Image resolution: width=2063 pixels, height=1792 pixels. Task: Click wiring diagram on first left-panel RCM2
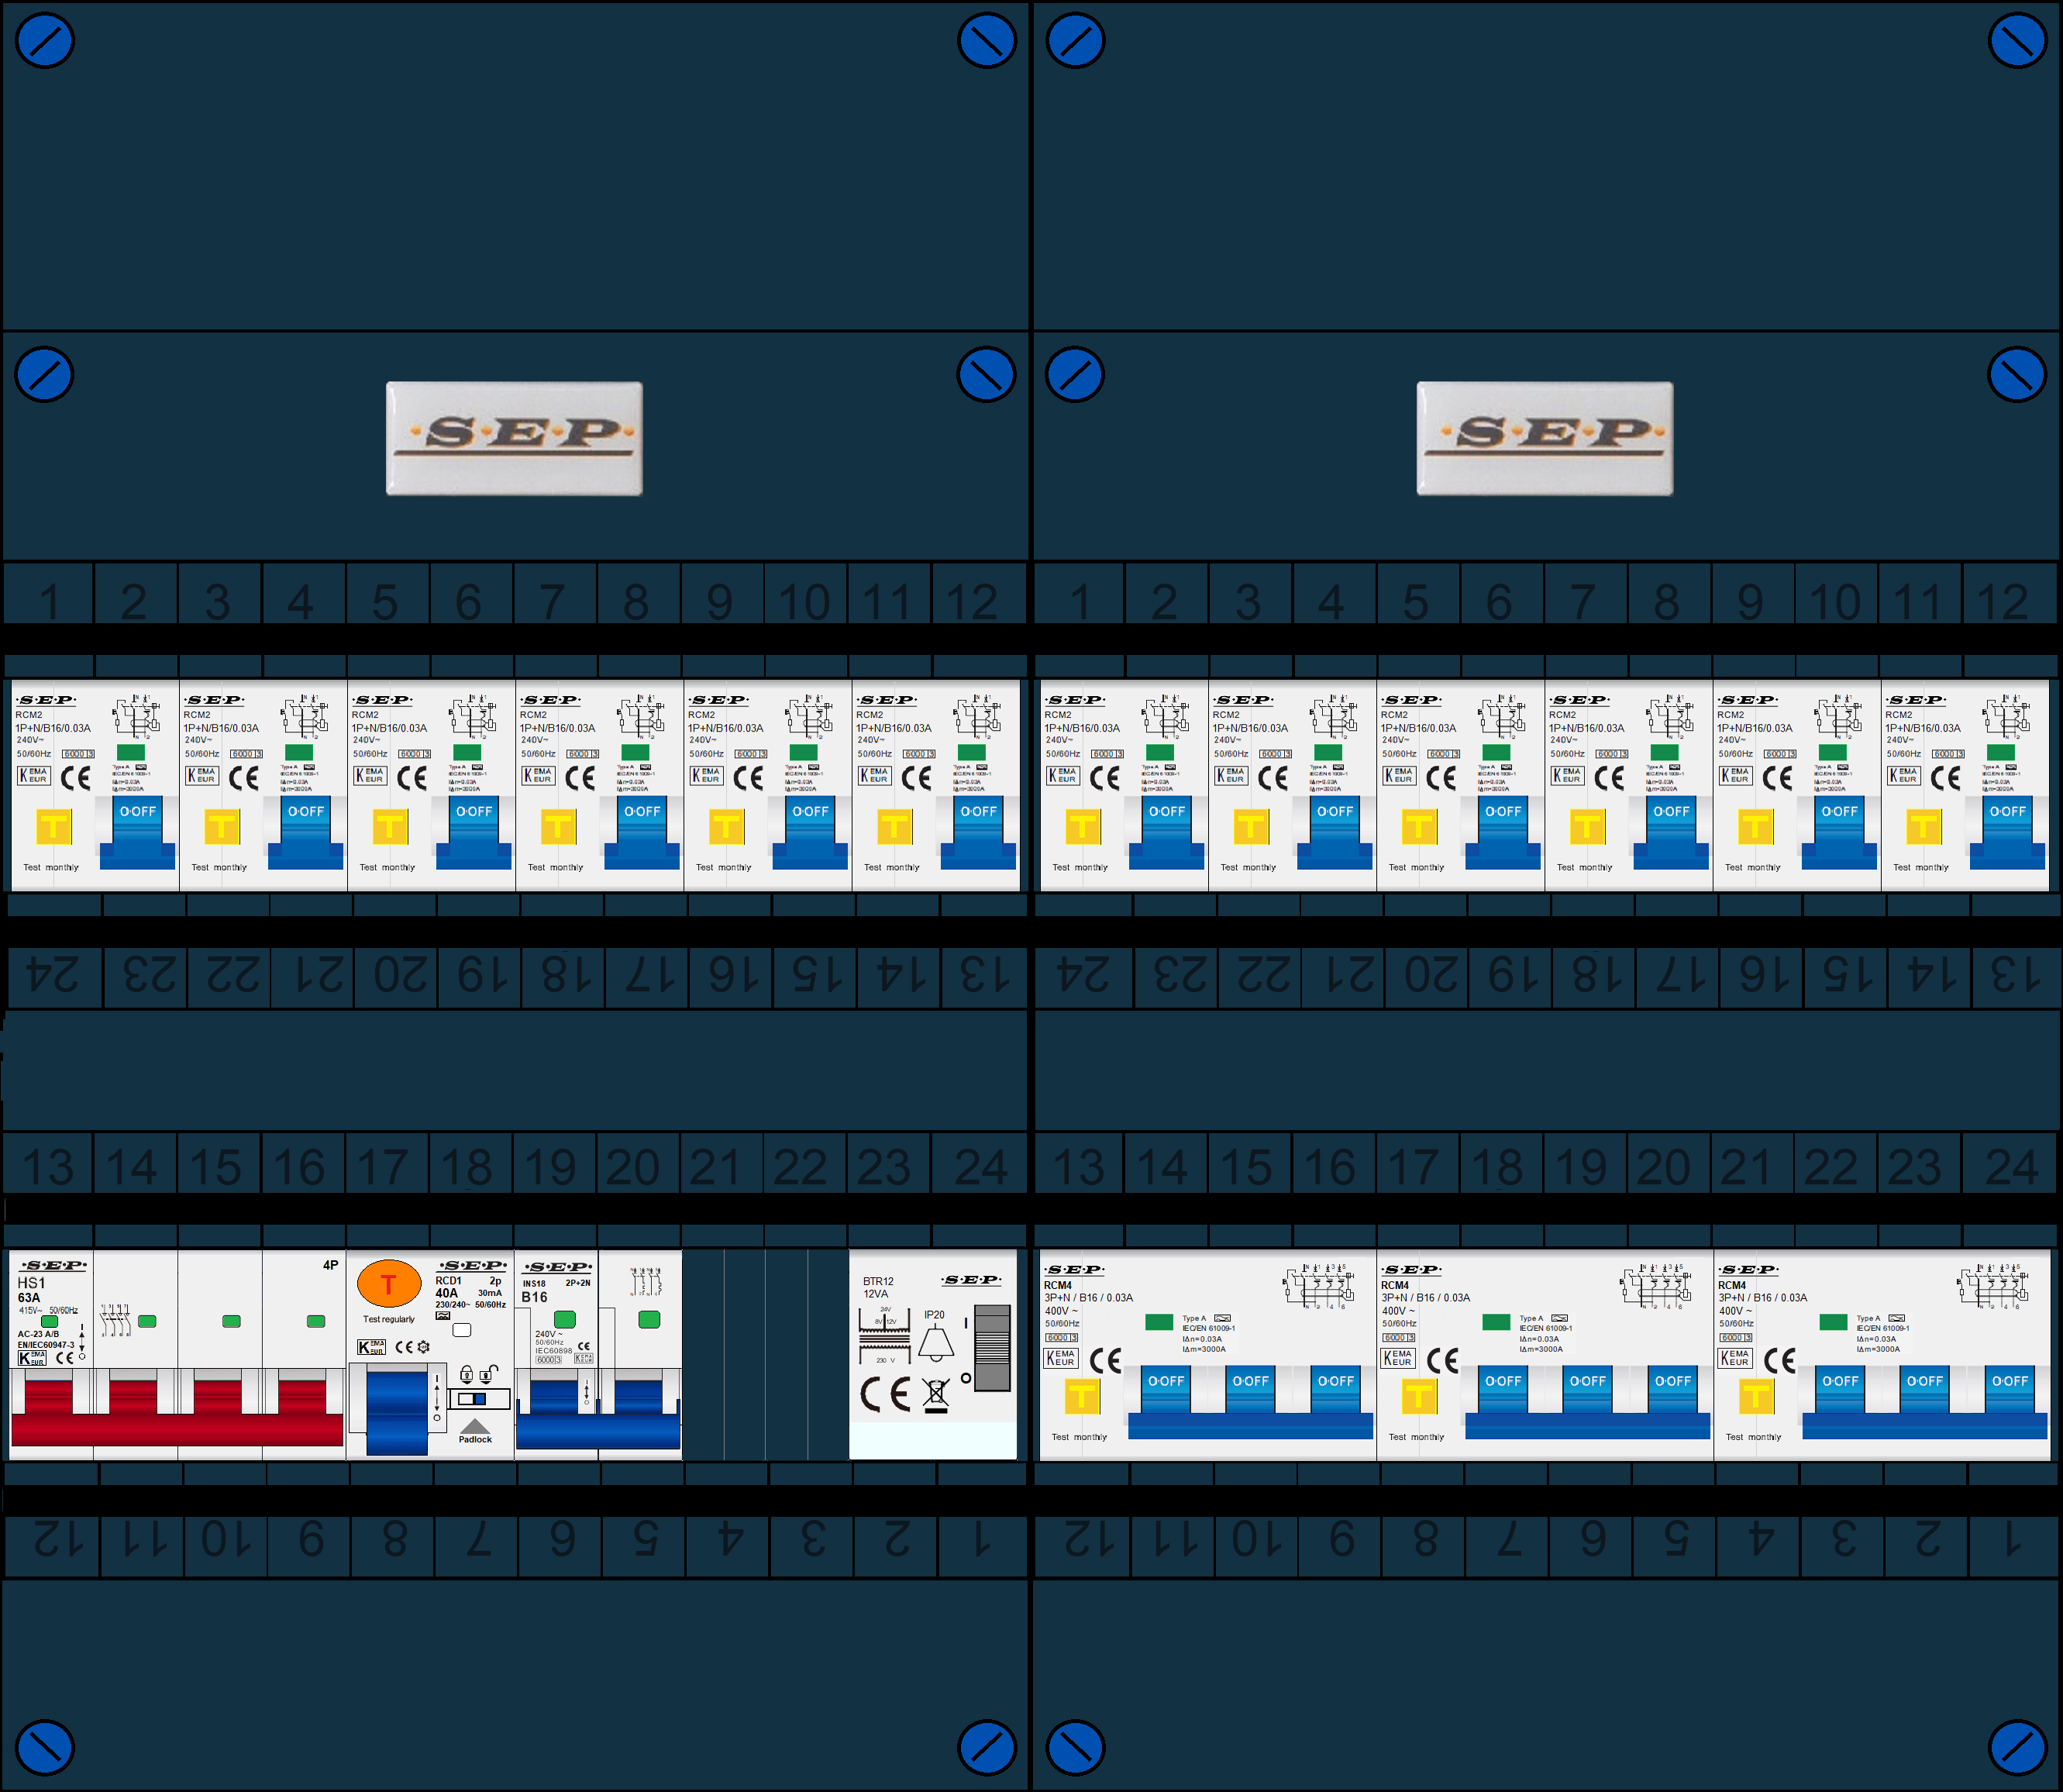(x=137, y=716)
